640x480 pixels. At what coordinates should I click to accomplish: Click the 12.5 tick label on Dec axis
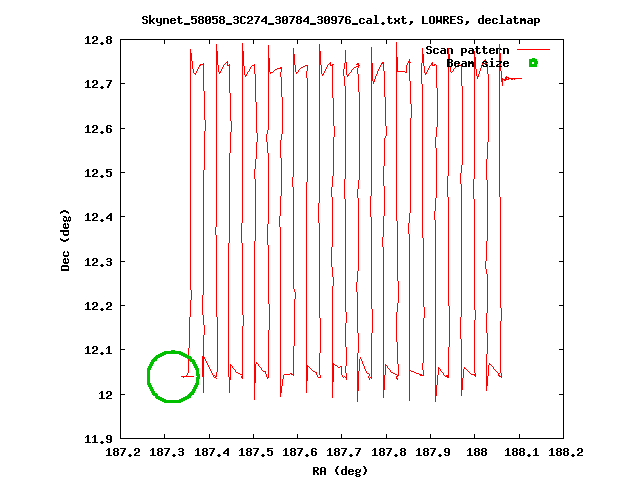tap(98, 173)
